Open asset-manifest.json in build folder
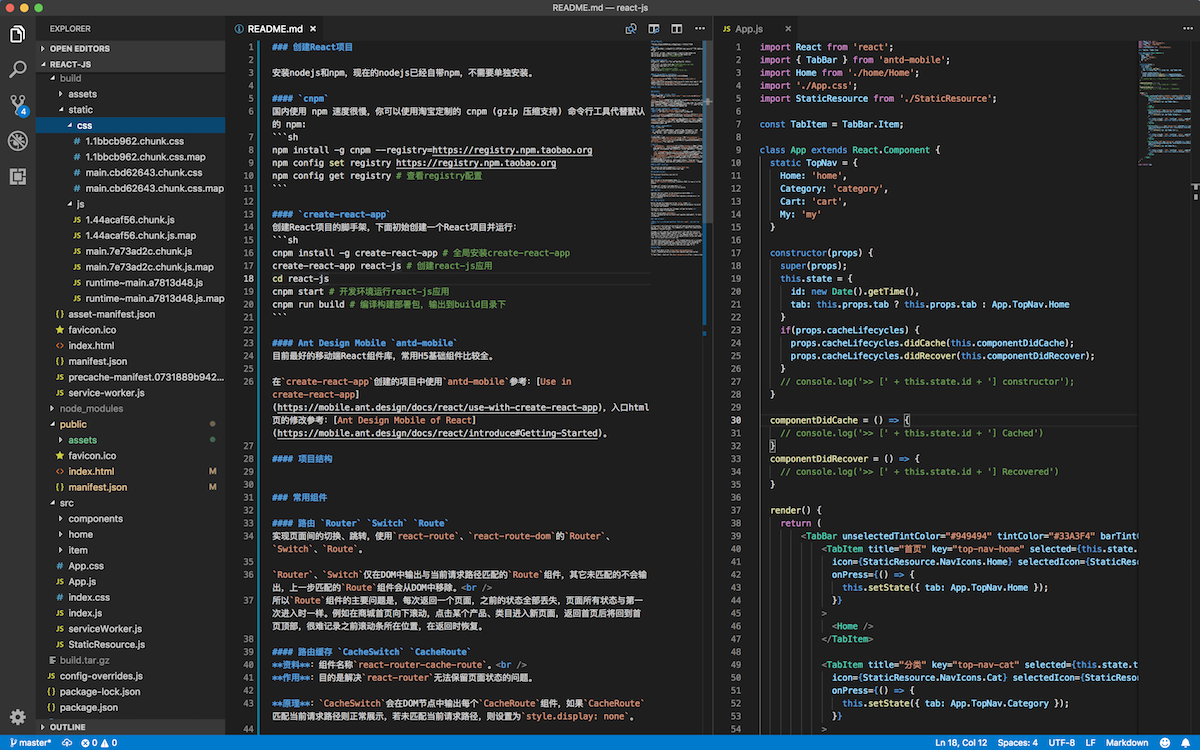 pyautogui.click(x=130, y=314)
